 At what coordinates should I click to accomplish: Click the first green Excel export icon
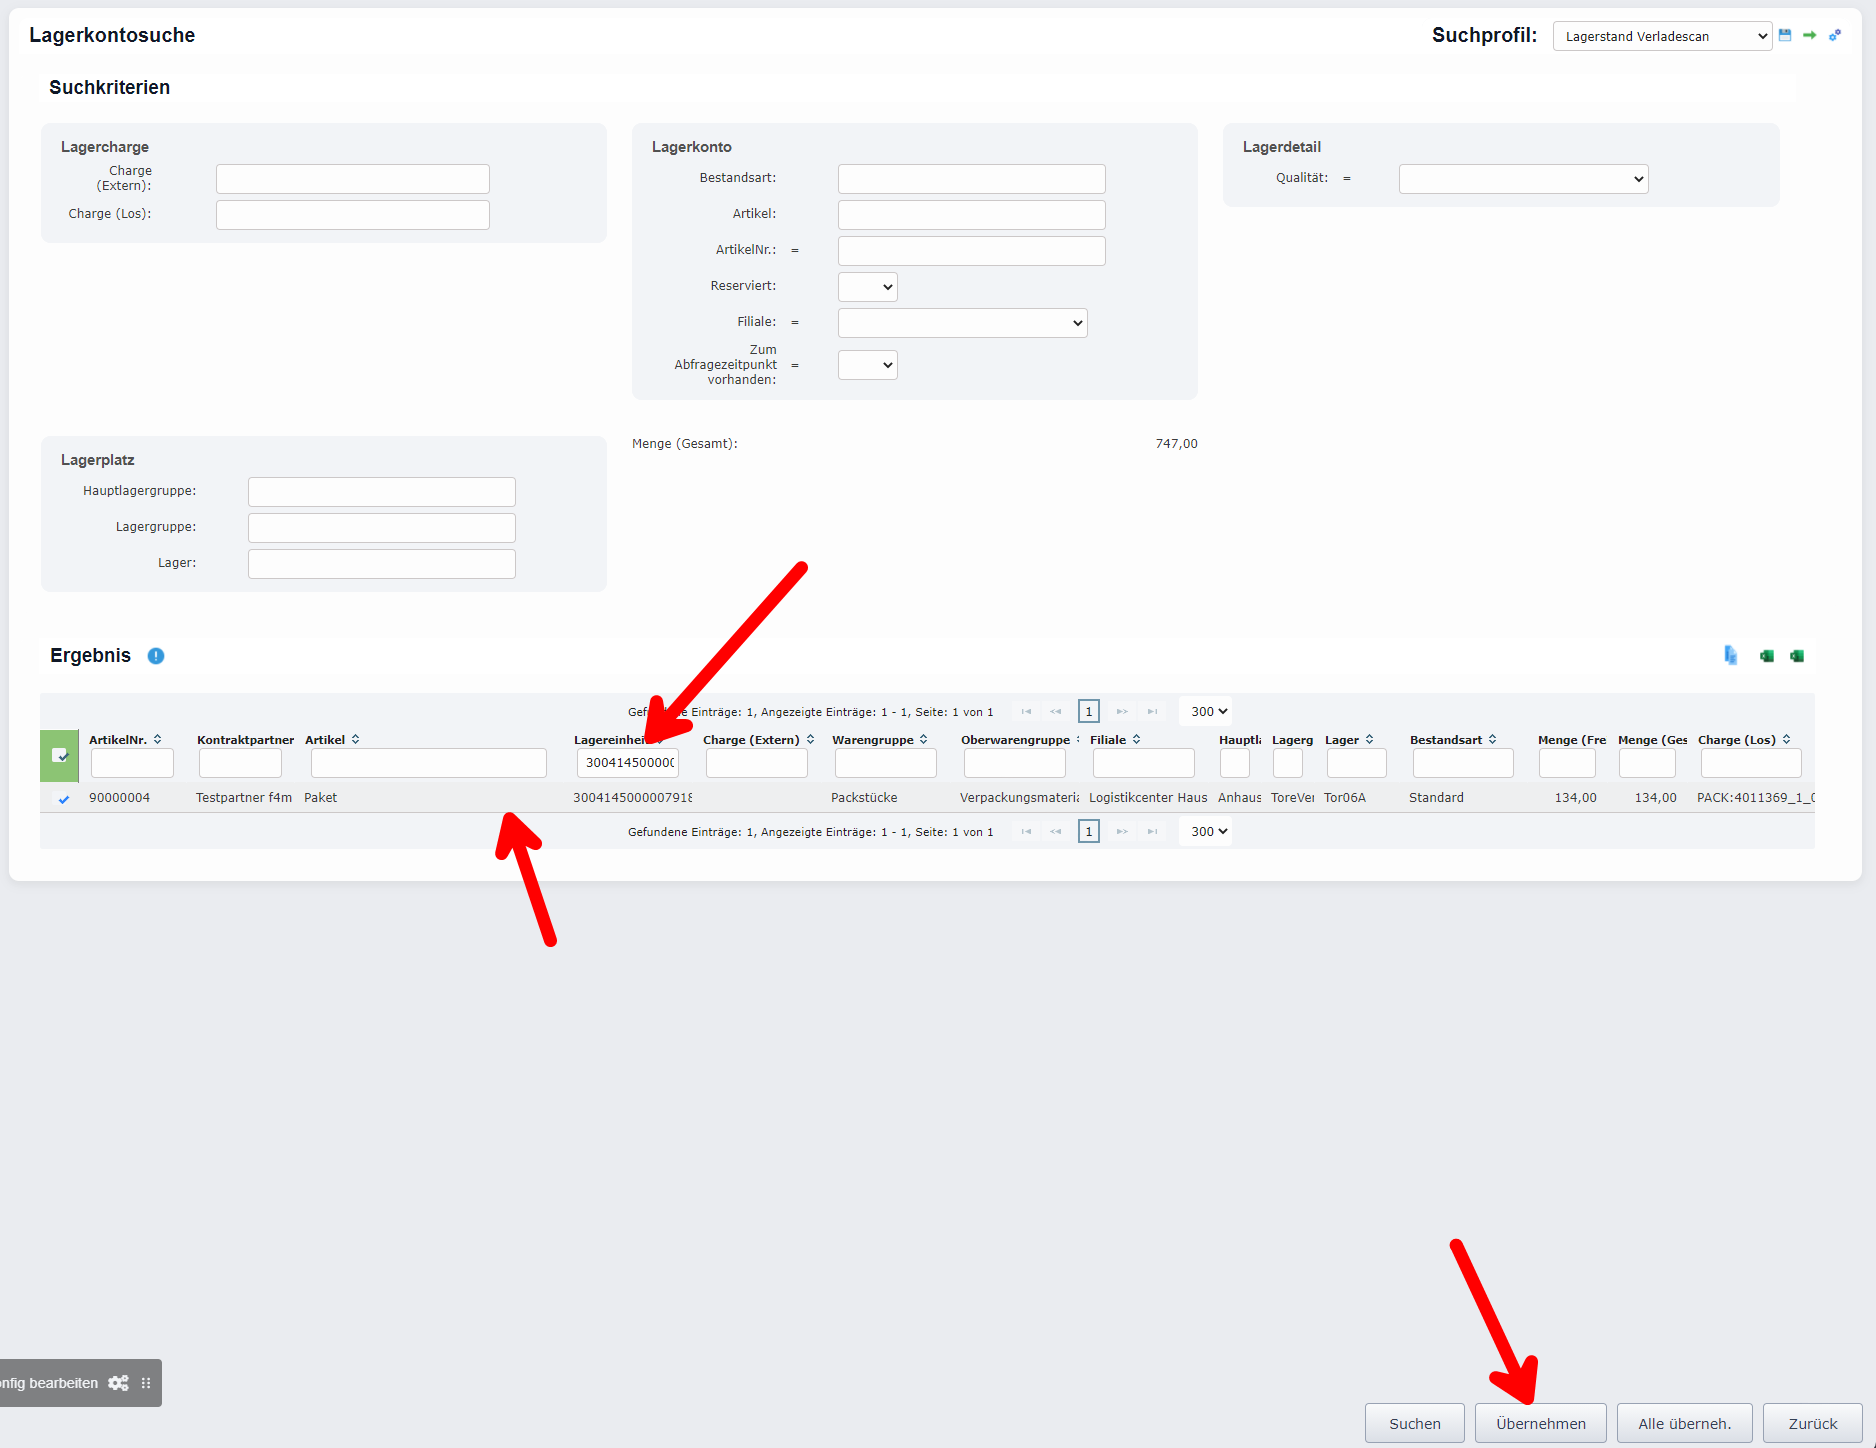click(x=1767, y=656)
